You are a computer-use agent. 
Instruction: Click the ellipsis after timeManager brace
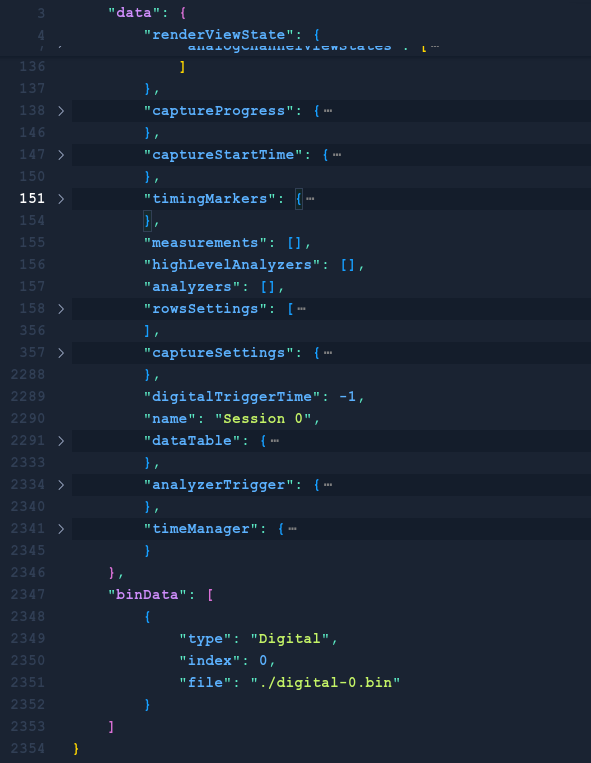292,529
